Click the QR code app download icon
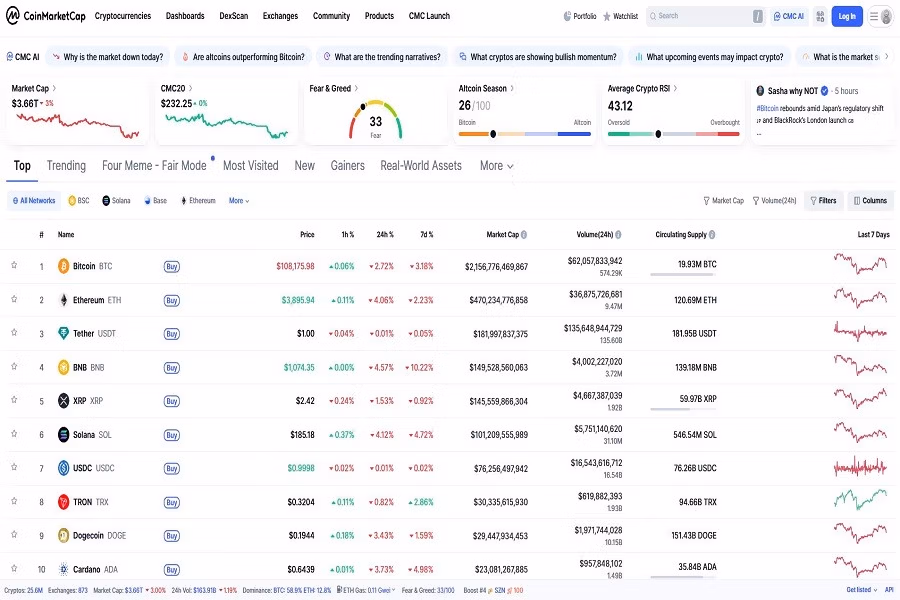 tap(820, 16)
